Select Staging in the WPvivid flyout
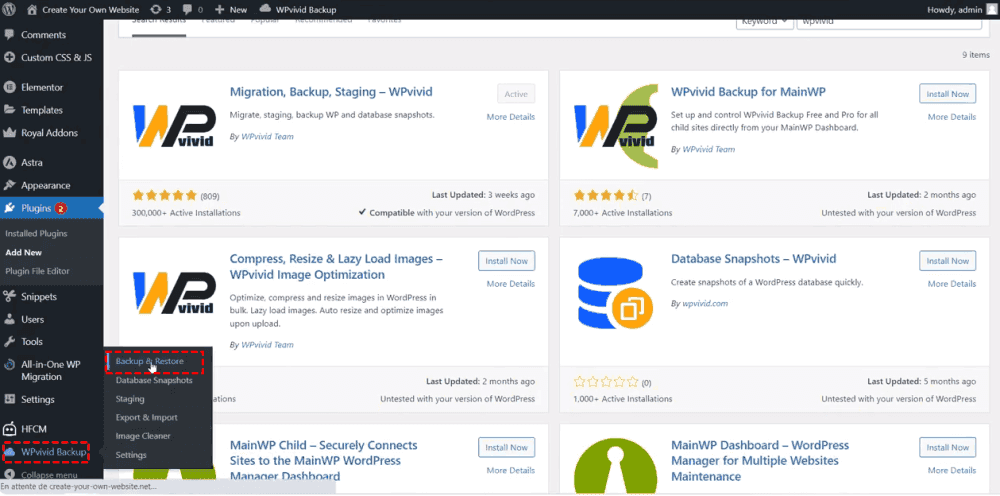 pyautogui.click(x=130, y=399)
